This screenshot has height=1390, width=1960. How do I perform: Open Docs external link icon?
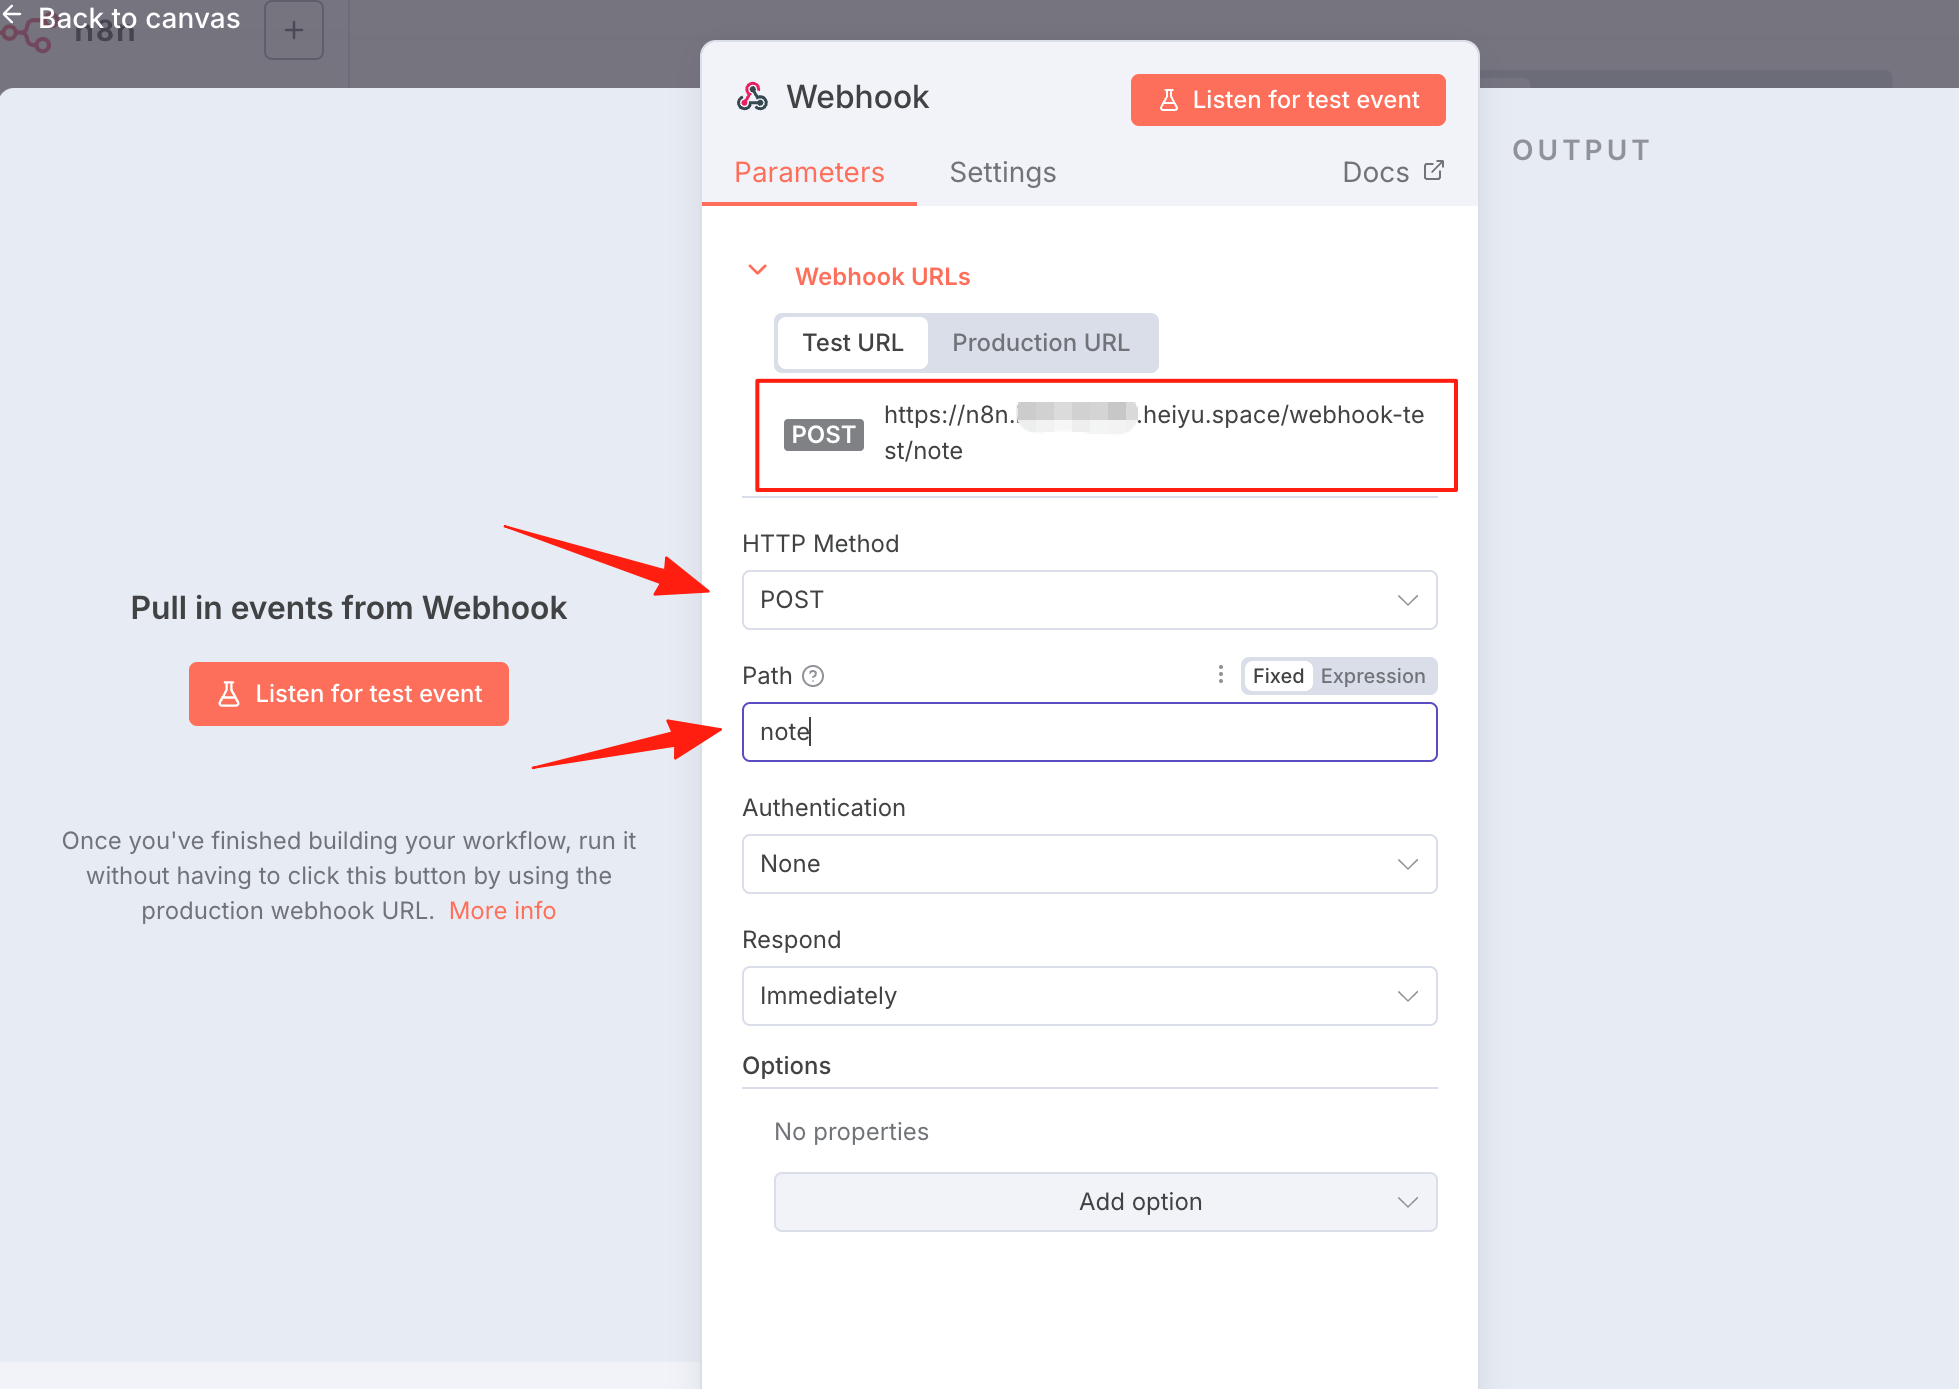(1434, 171)
